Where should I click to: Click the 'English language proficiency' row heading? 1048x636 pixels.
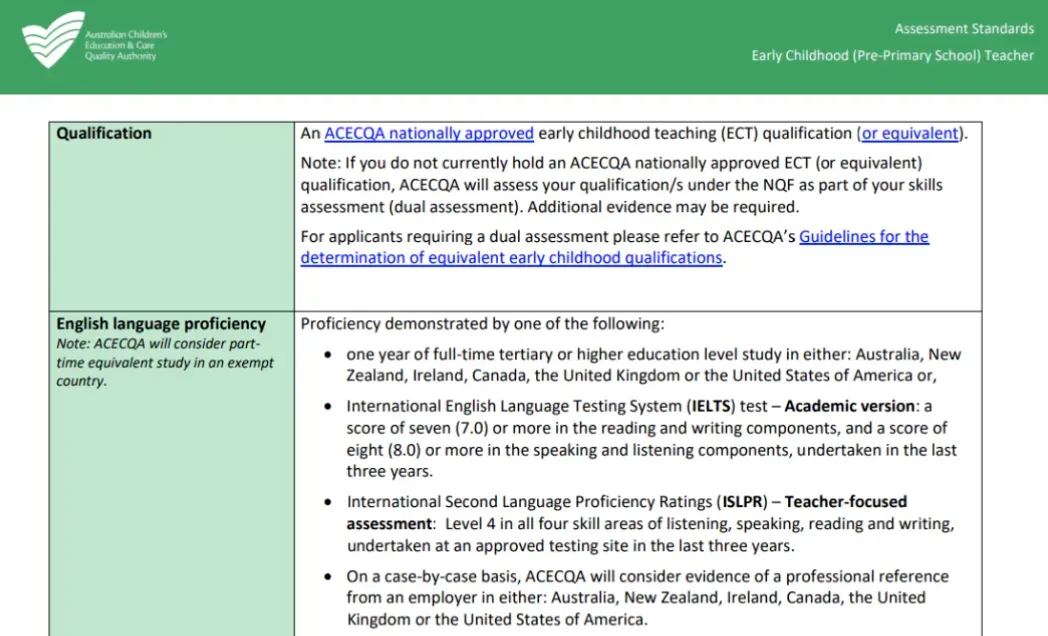161,324
